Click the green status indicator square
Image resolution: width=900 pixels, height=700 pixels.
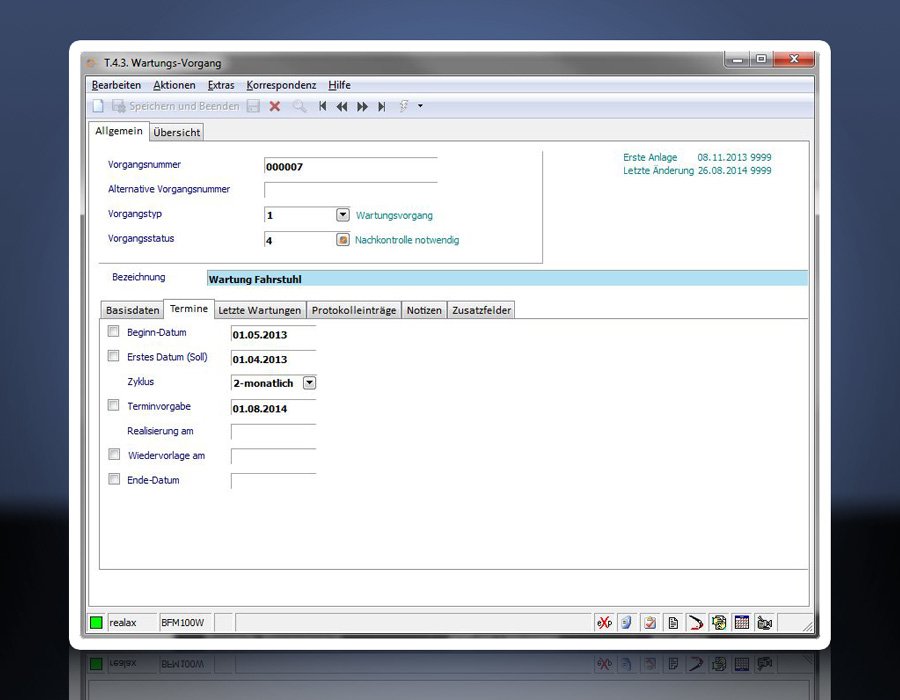(96, 623)
